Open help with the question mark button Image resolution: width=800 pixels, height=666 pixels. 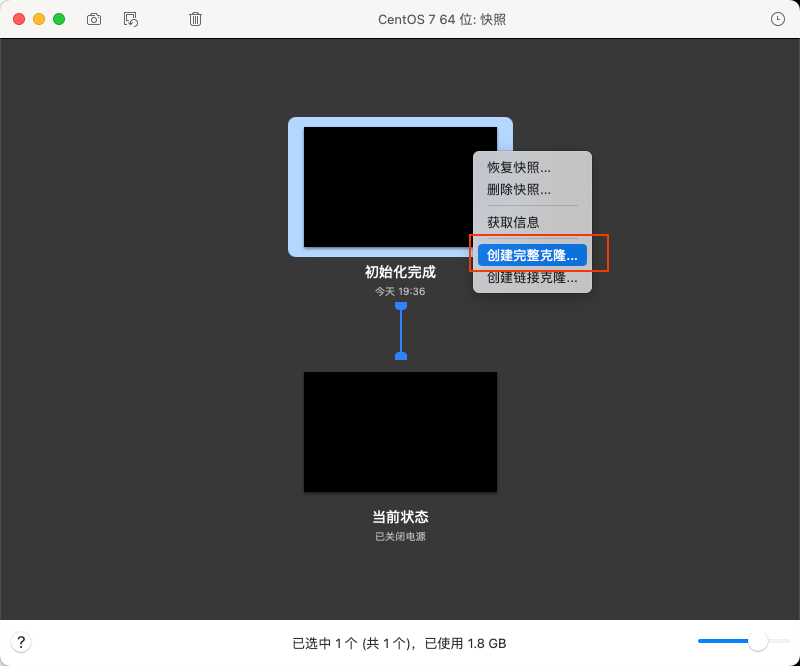(x=21, y=642)
